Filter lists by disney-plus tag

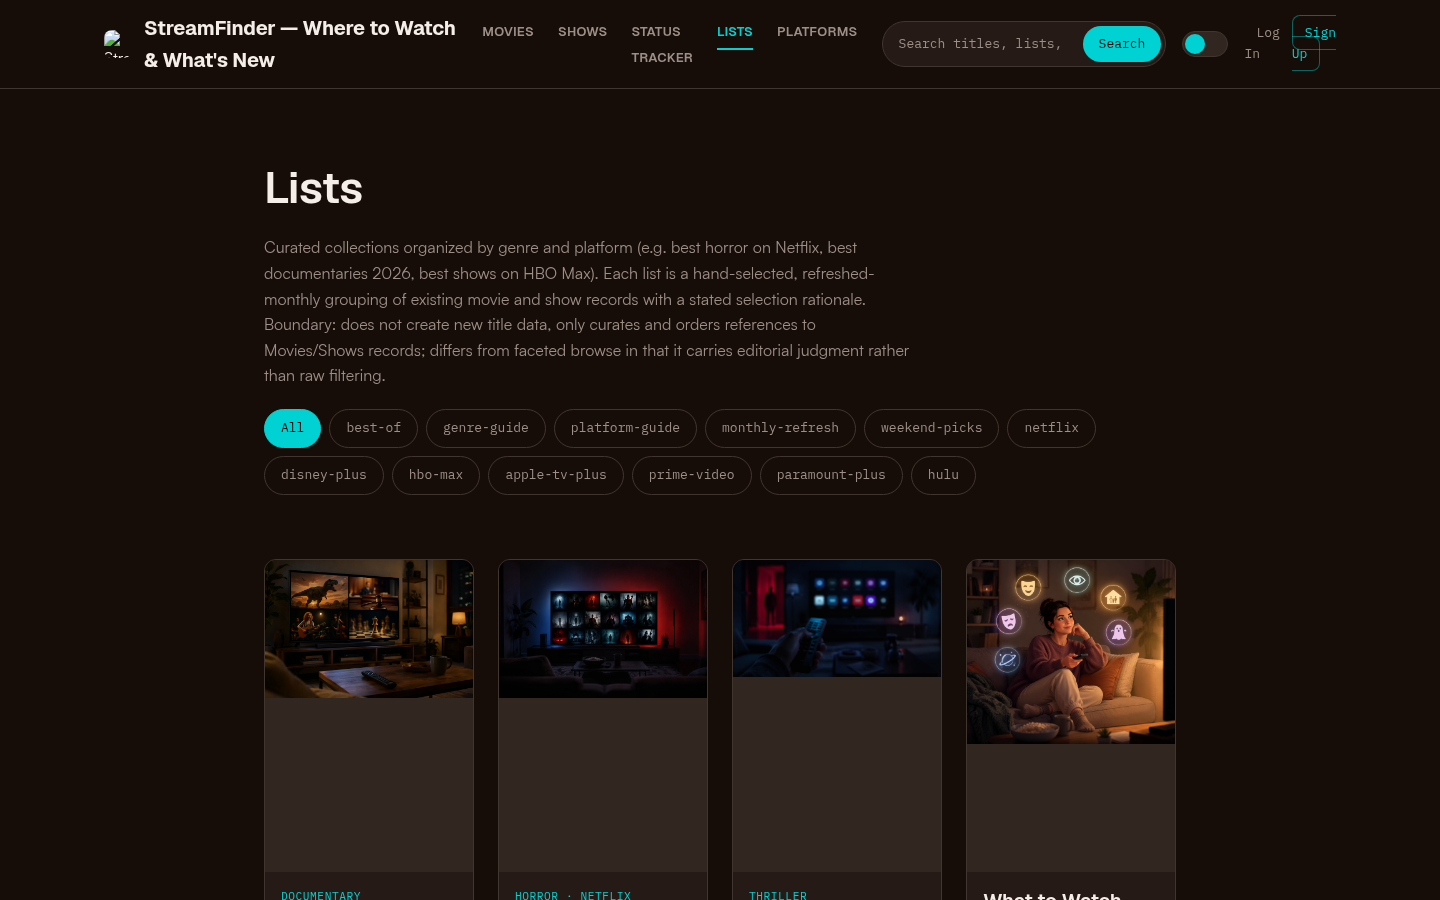point(324,475)
